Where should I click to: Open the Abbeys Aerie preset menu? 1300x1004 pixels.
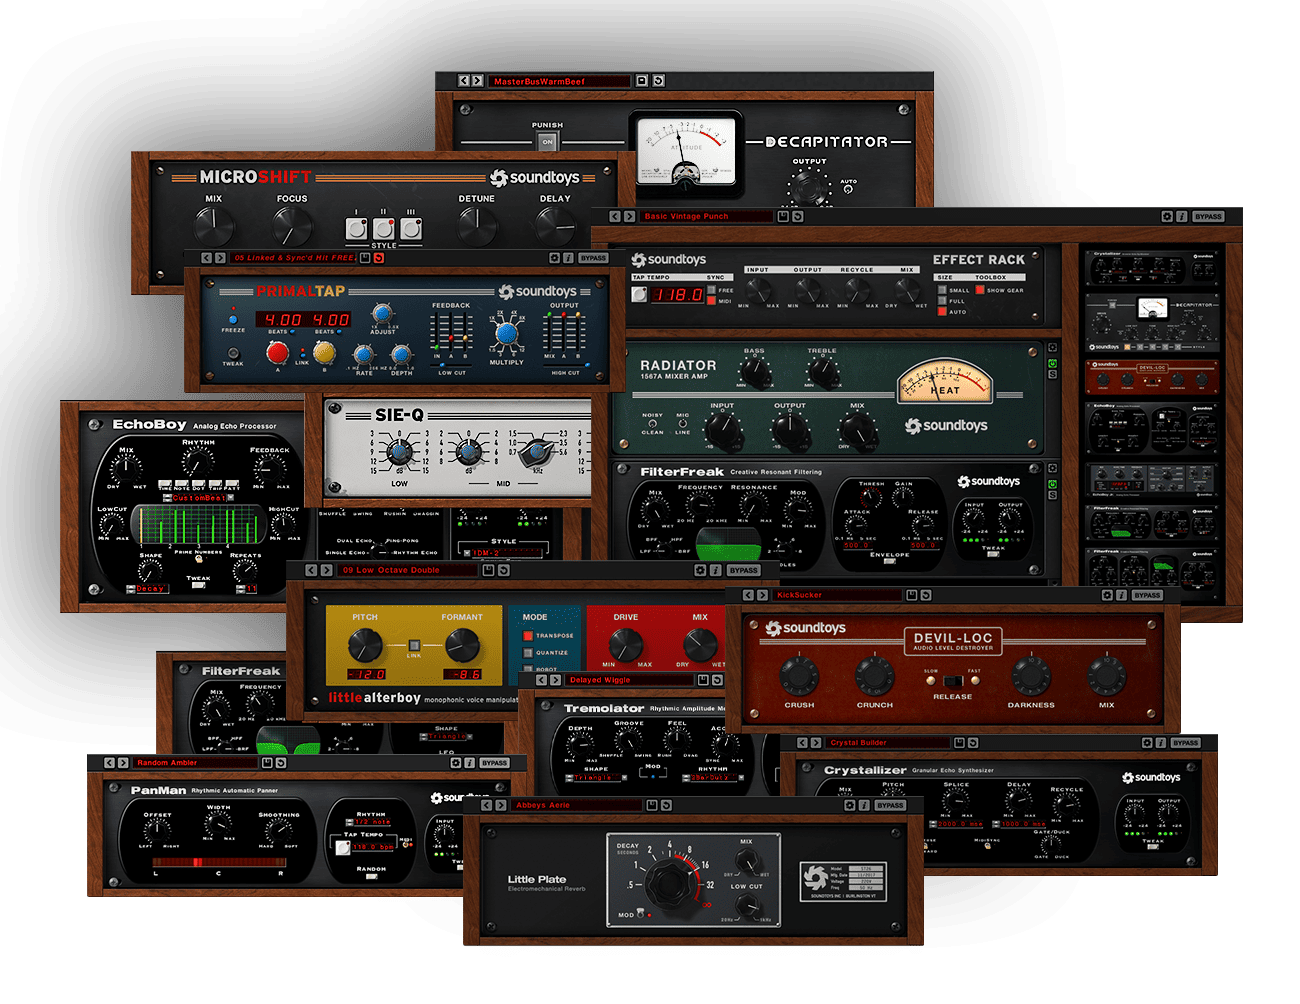578,805
